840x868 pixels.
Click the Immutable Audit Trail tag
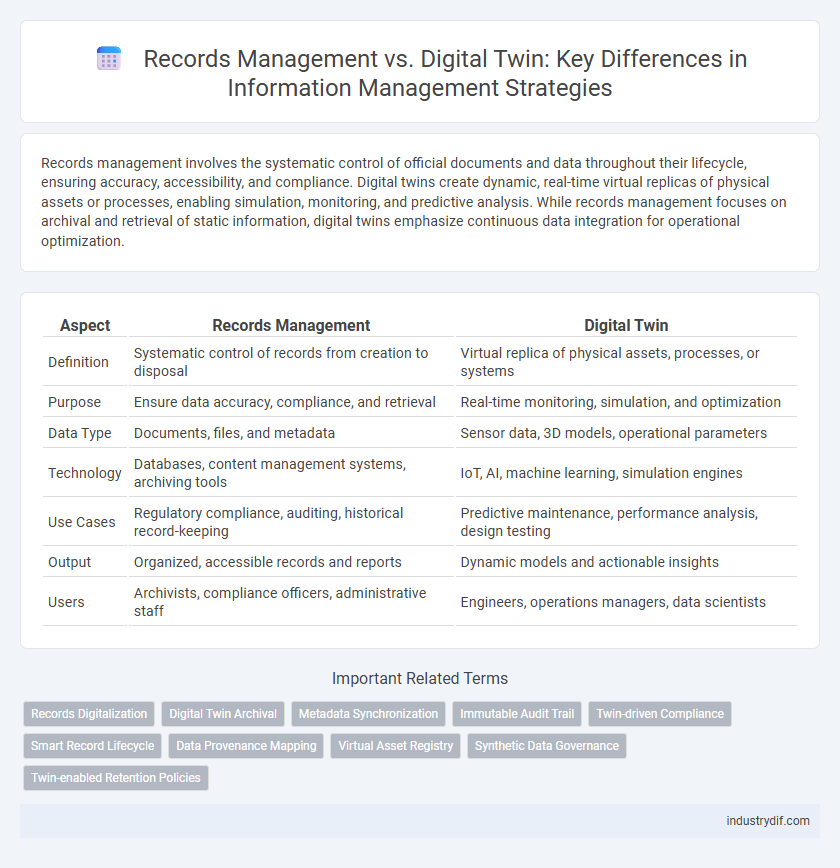click(x=517, y=714)
